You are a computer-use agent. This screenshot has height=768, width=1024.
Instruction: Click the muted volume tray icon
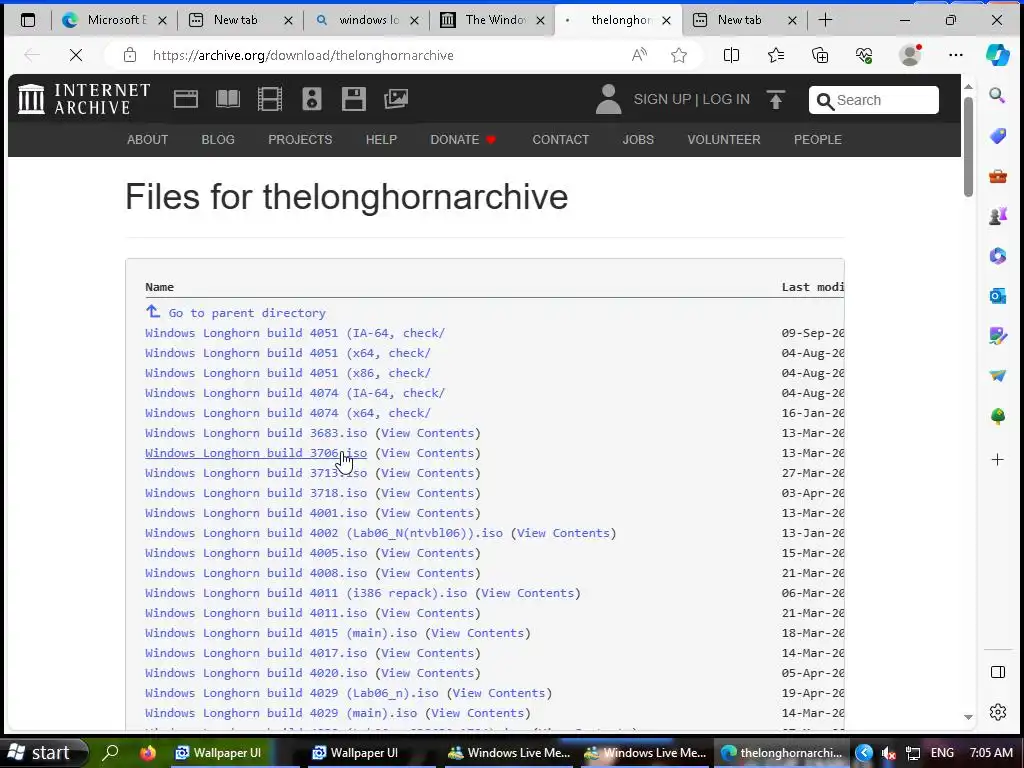[x=889, y=753]
